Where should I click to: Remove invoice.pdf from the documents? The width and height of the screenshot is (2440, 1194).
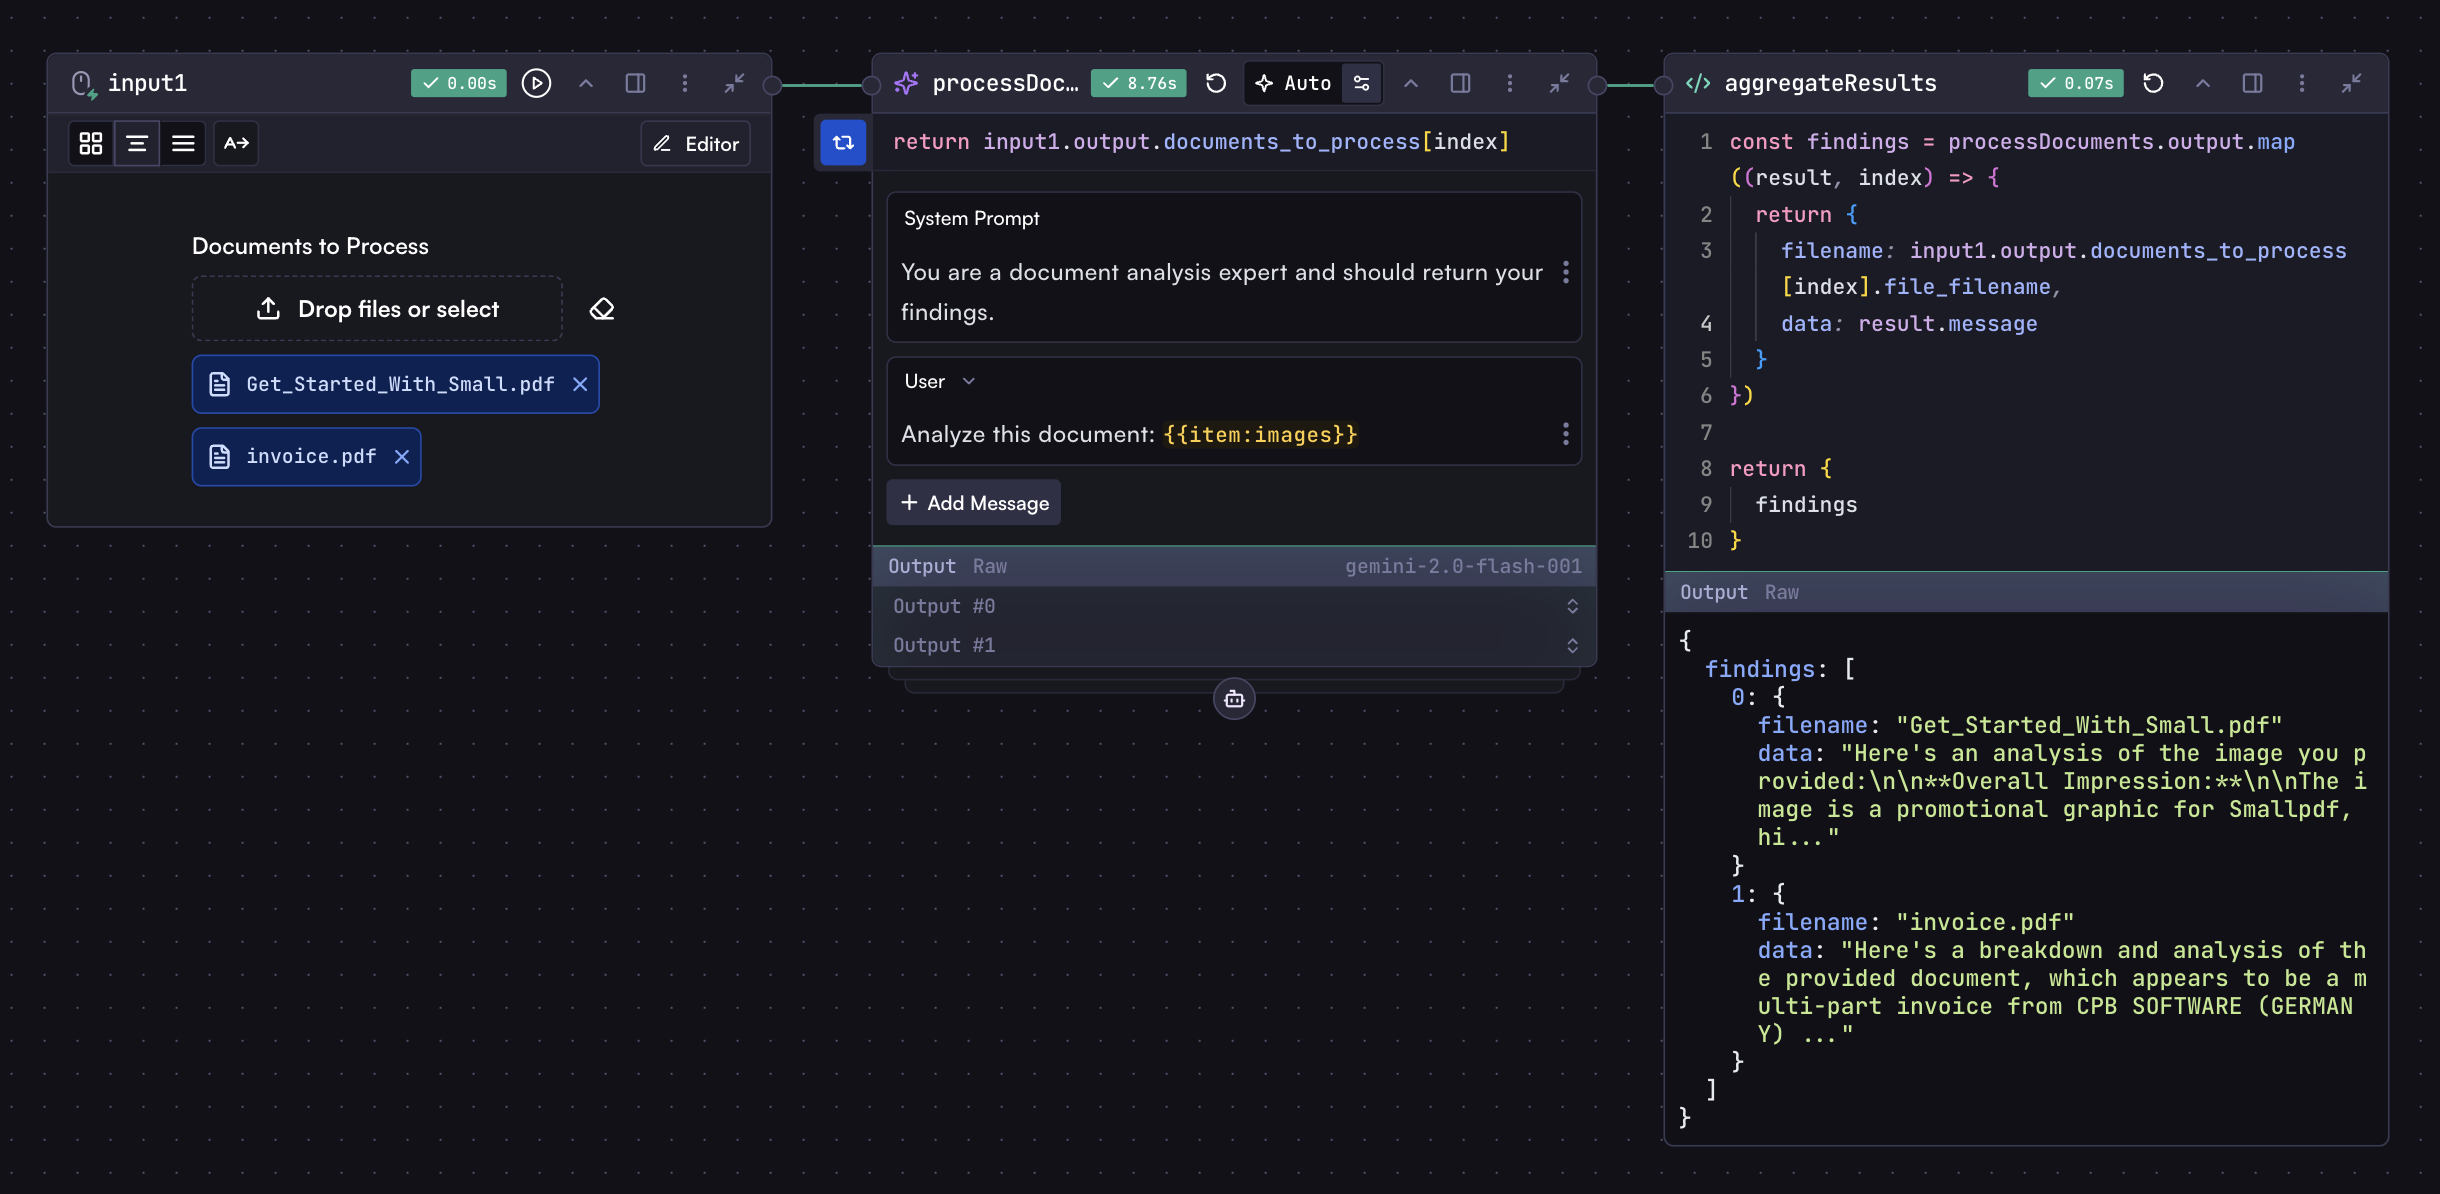pyautogui.click(x=402, y=457)
